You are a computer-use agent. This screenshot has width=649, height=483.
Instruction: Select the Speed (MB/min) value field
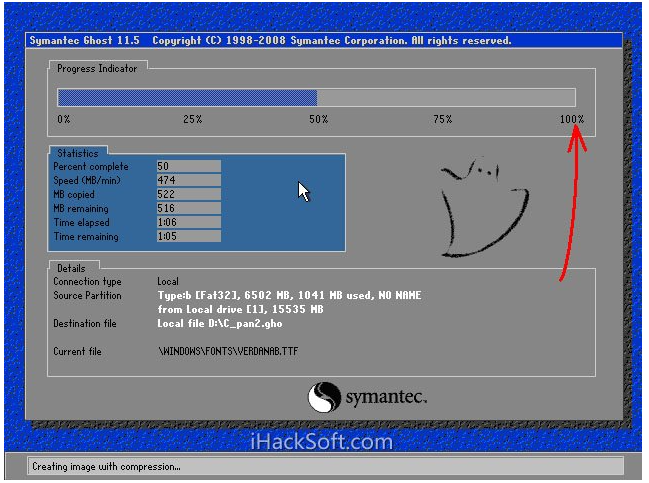pos(188,180)
